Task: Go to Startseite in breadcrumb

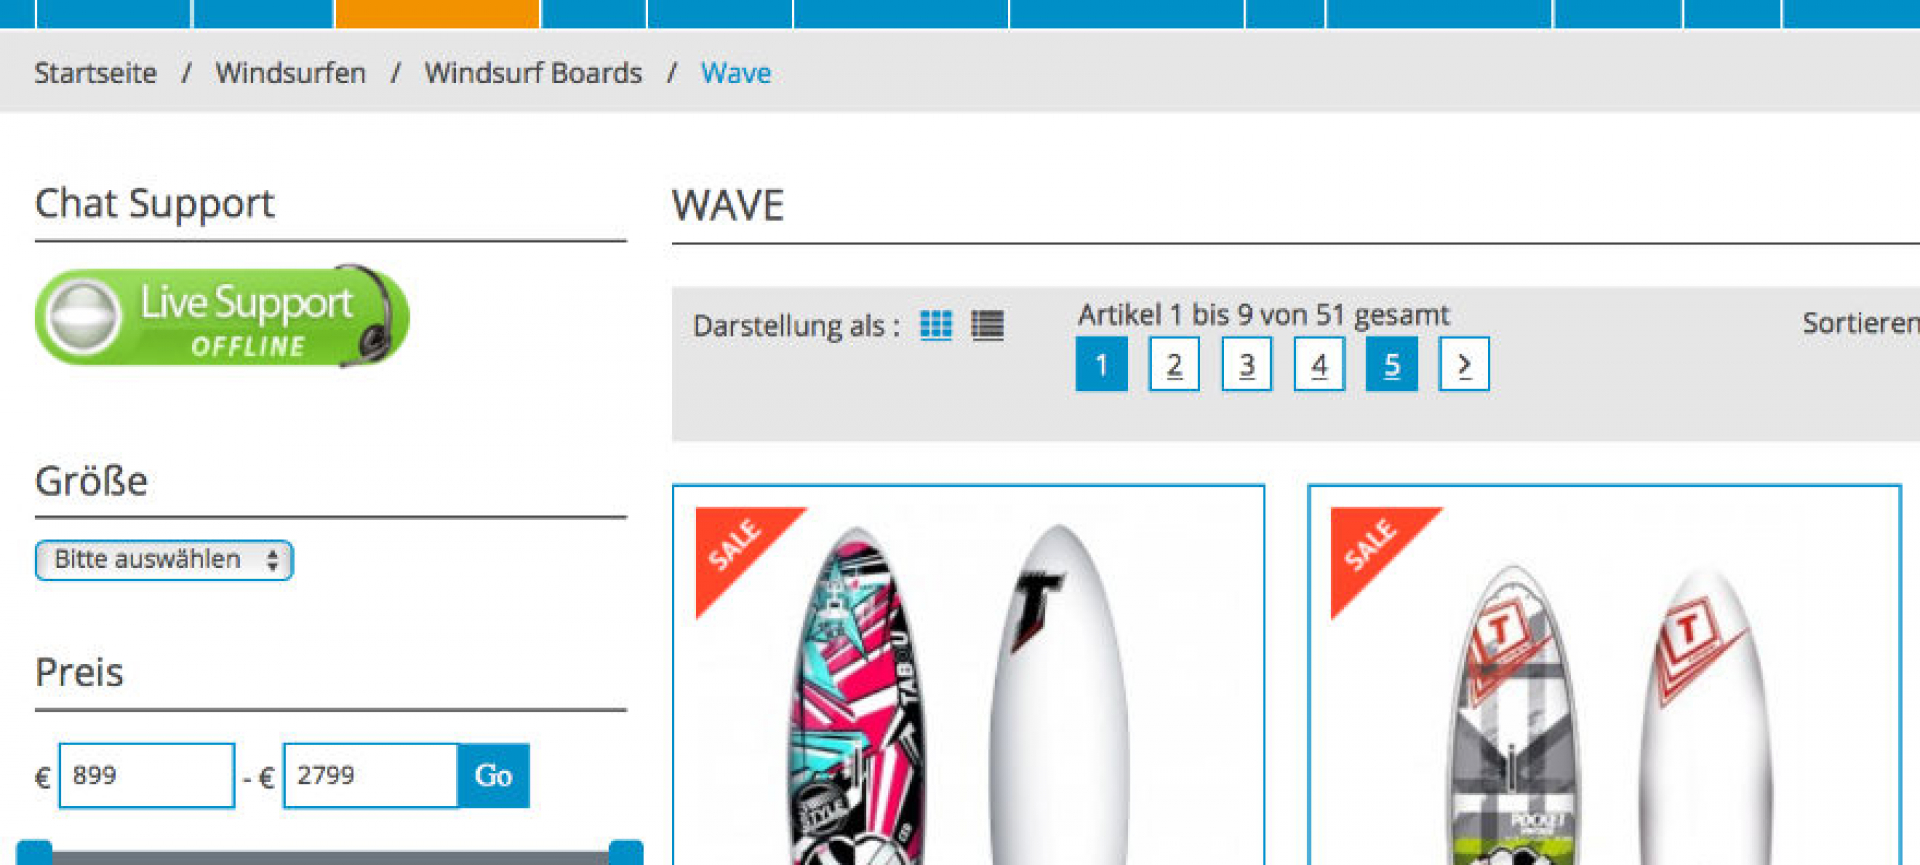Action: click(x=96, y=73)
